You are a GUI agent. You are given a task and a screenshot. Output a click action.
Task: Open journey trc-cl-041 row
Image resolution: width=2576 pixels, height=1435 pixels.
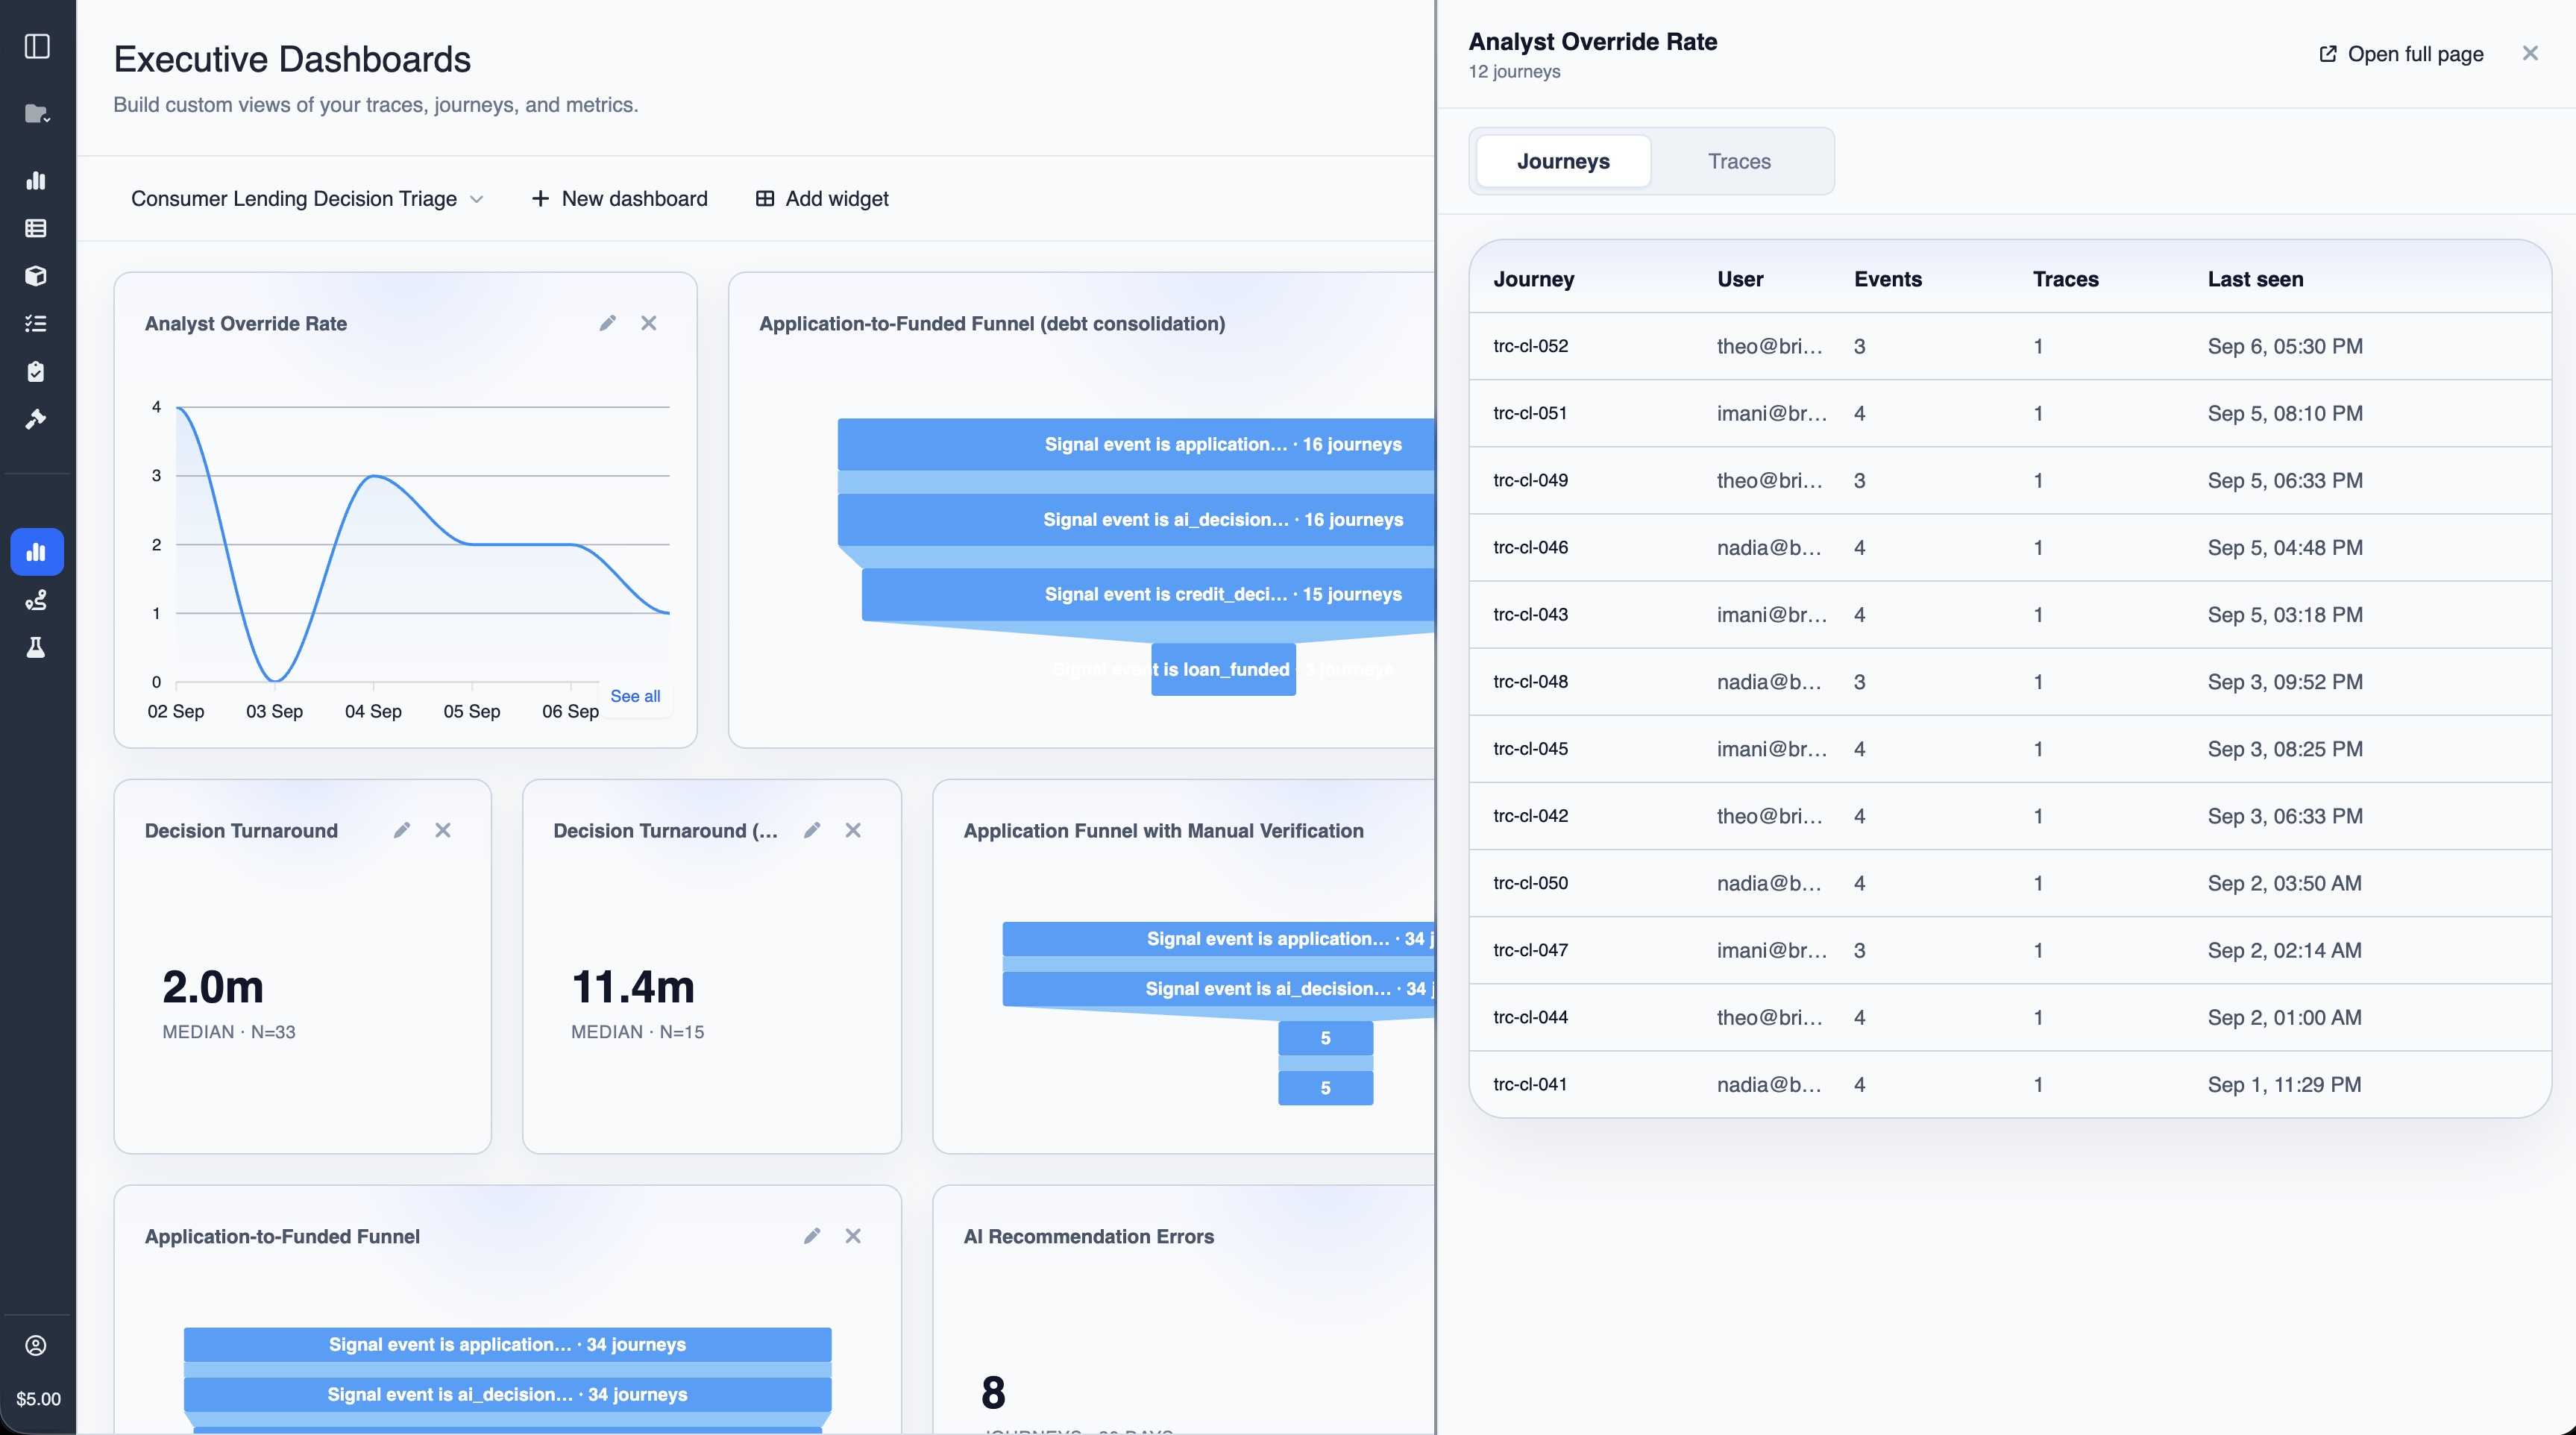pyautogui.click(x=2010, y=1084)
